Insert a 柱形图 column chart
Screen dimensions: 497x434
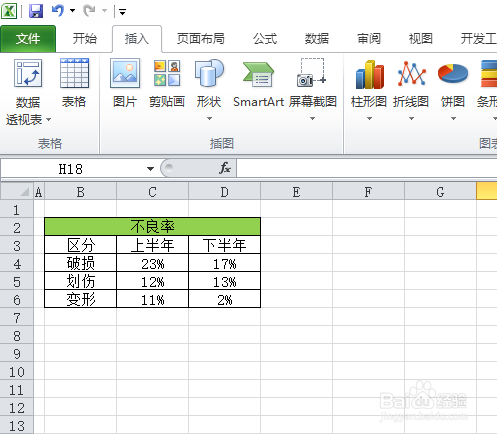pos(369,83)
